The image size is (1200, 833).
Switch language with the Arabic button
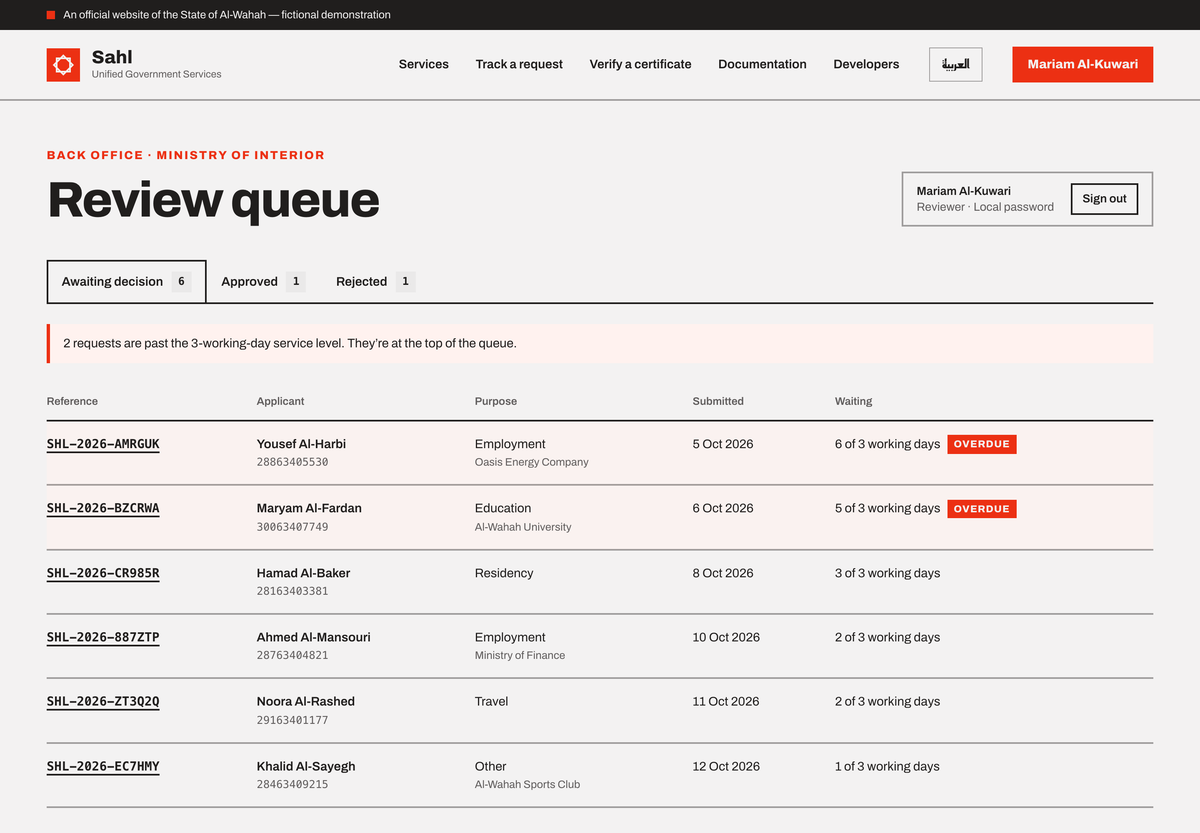[955, 64]
